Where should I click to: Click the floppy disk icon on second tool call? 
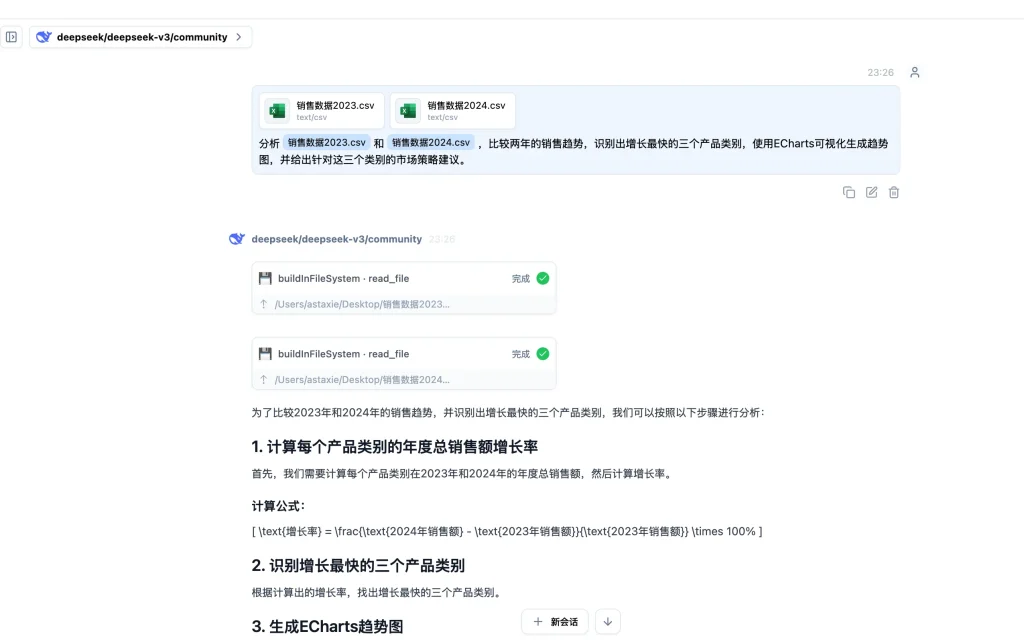tap(265, 354)
